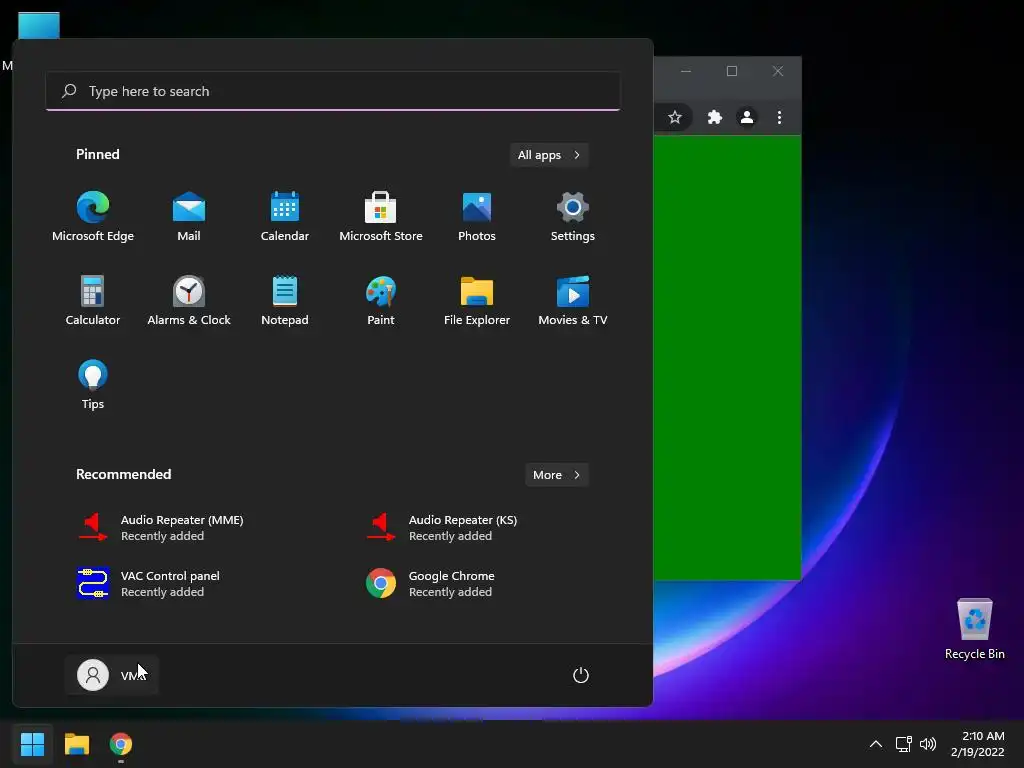Image resolution: width=1024 pixels, height=768 pixels.
Task: Open Chrome's Extensions puzzle icon
Action: pyautogui.click(x=714, y=118)
